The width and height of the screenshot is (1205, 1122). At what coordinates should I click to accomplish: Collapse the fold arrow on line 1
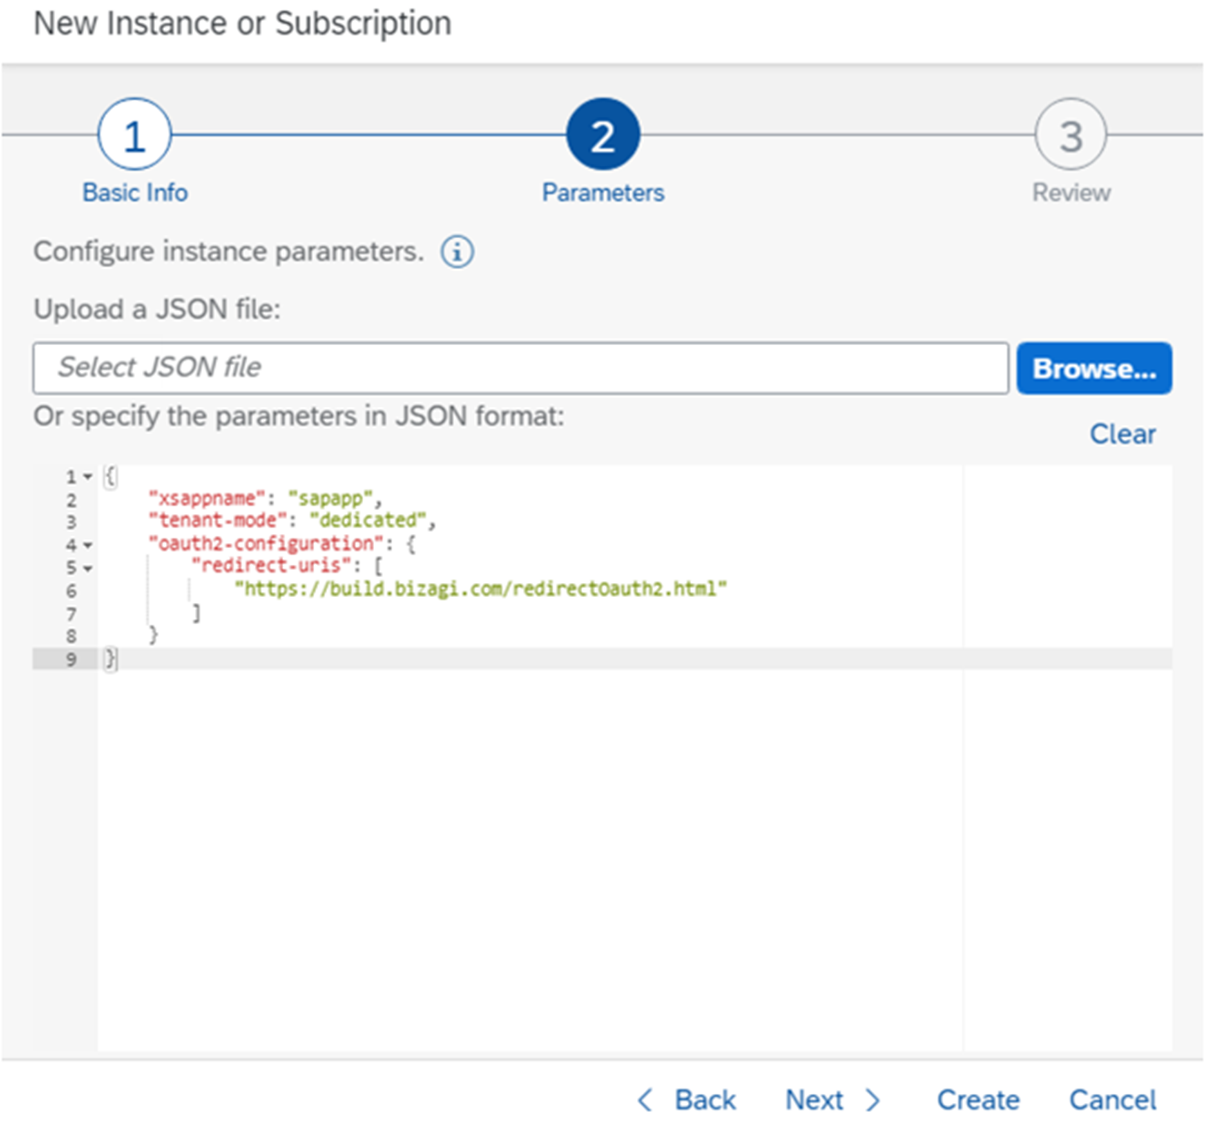(x=88, y=477)
